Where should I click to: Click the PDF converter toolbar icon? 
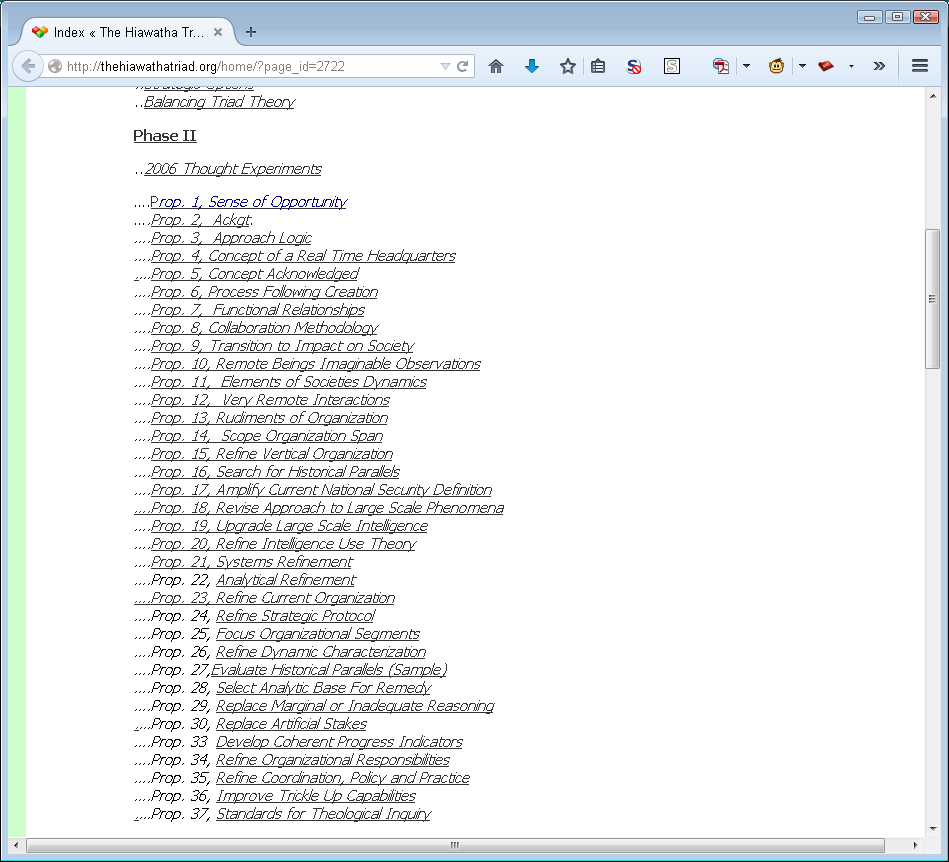(x=721, y=66)
